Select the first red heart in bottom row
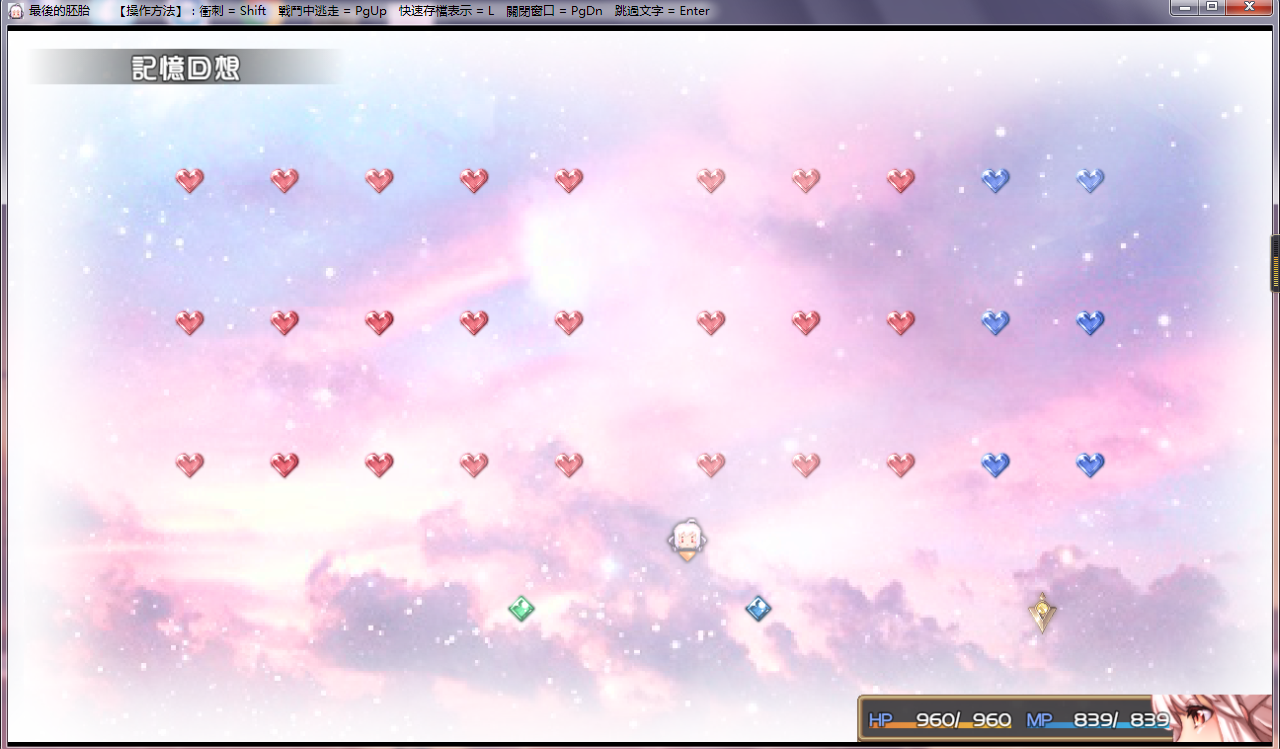The width and height of the screenshot is (1280, 749). (189, 464)
